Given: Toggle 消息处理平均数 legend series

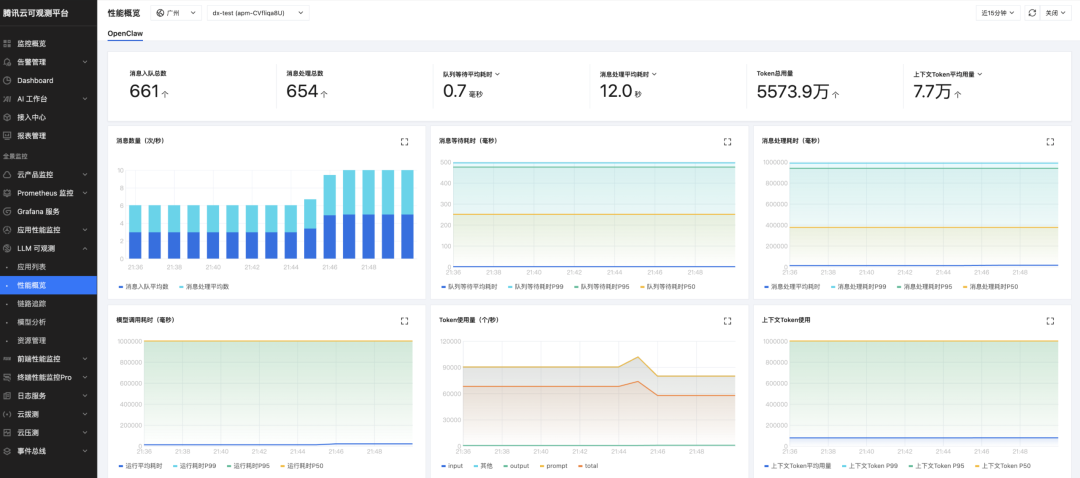Looking at the screenshot, I should point(204,287).
